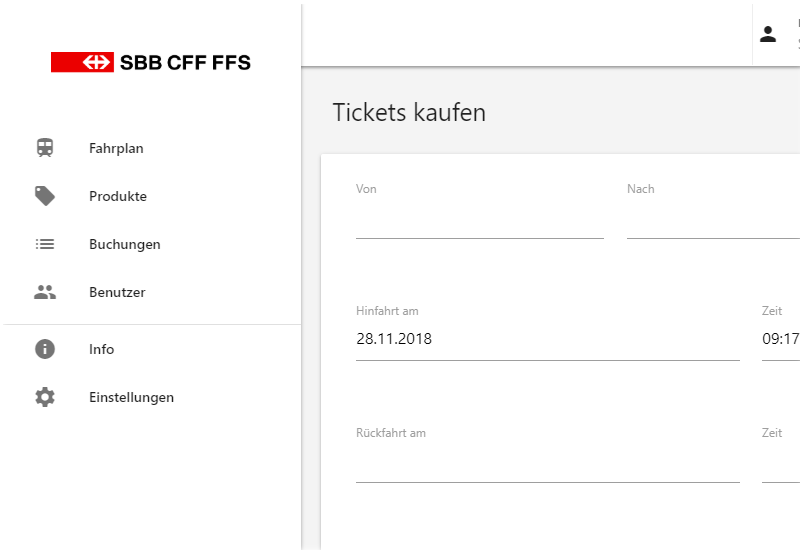Image resolution: width=800 pixels, height=550 pixels.
Task: Focus the Von departure field
Action: pos(480,217)
